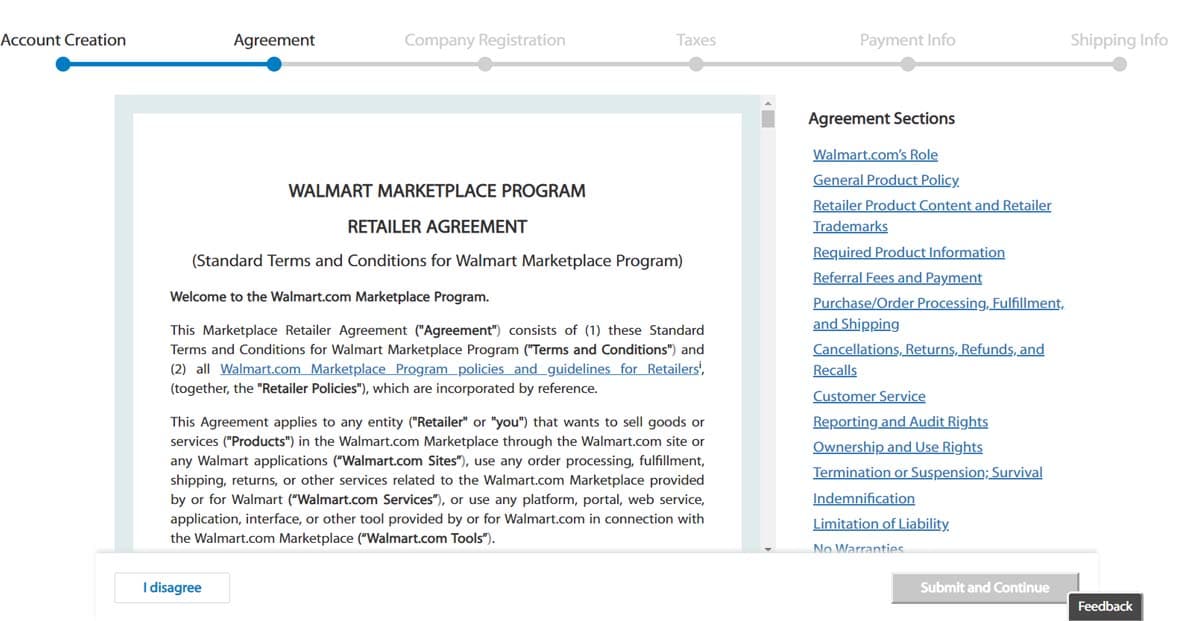
Task: Click the Payment Info step circle
Action: [907, 64]
